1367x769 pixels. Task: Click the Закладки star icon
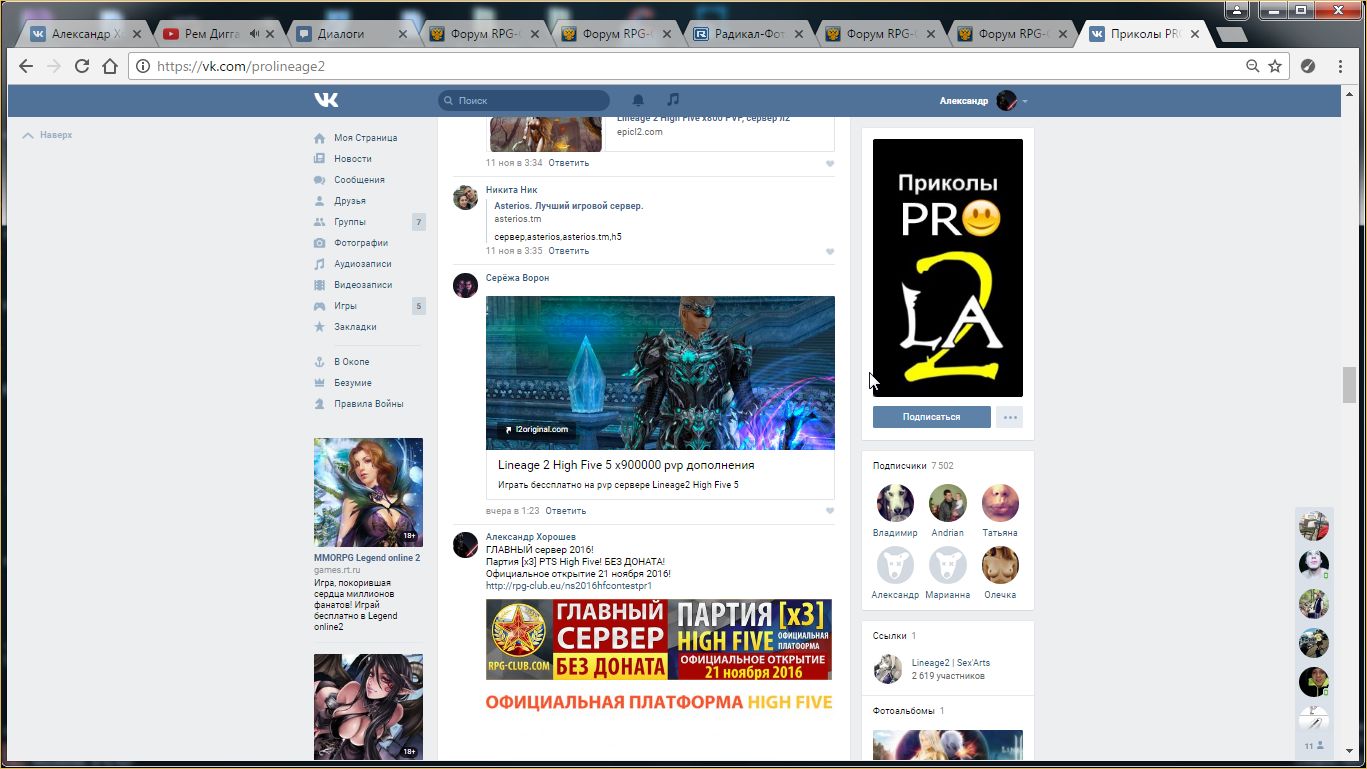pyautogui.click(x=320, y=327)
